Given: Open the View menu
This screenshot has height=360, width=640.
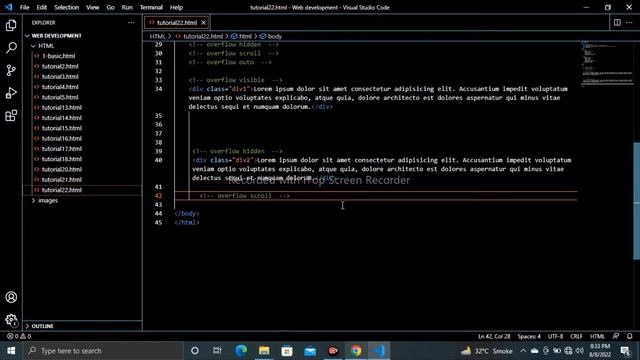Looking at the screenshot, I should (x=93, y=7).
